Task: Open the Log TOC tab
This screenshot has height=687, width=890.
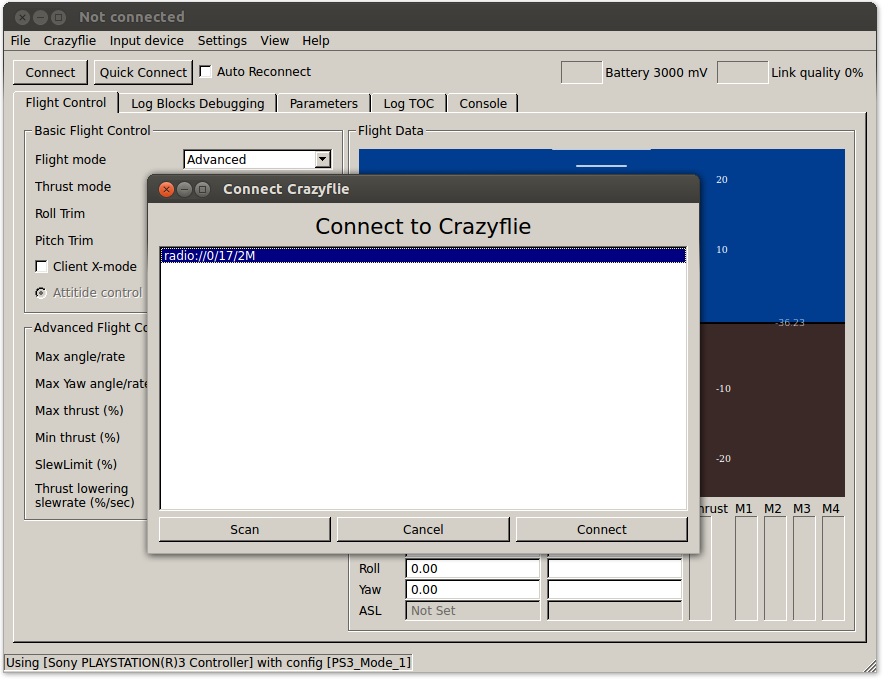Action: 409,104
